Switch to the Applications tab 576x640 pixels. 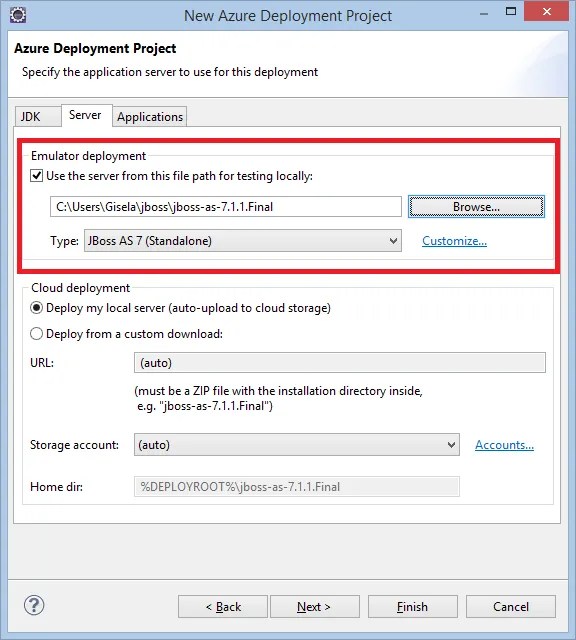(x=150, y=117)
